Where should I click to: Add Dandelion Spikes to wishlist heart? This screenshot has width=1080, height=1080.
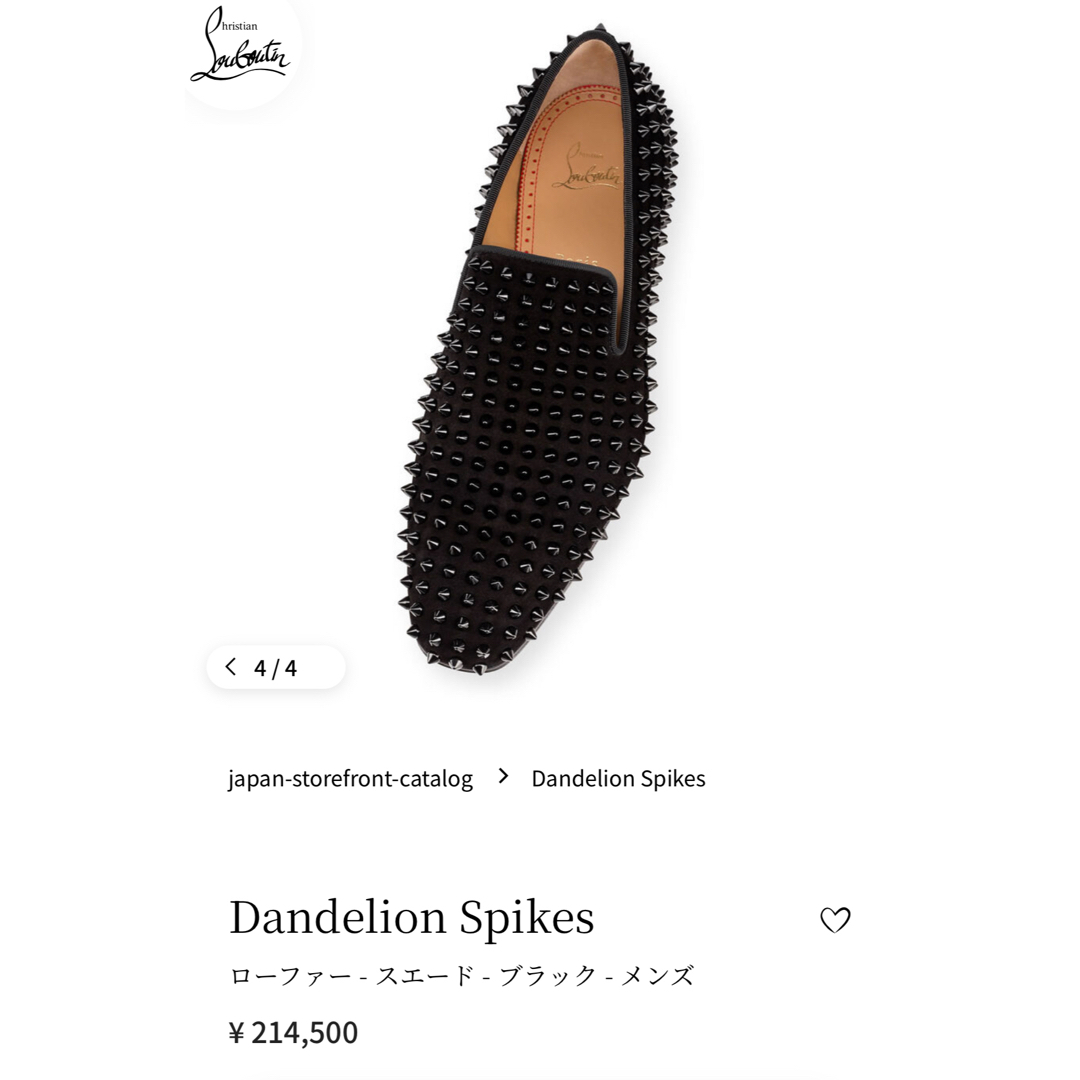click(835, 920)
